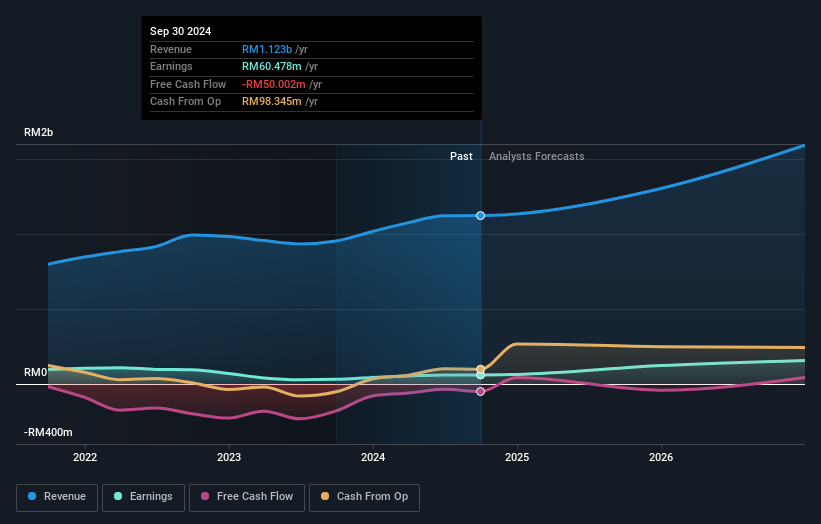Click the Earnings row label in tooltip
Viewport: 821px width, 524px height.
tap(171, 66)
